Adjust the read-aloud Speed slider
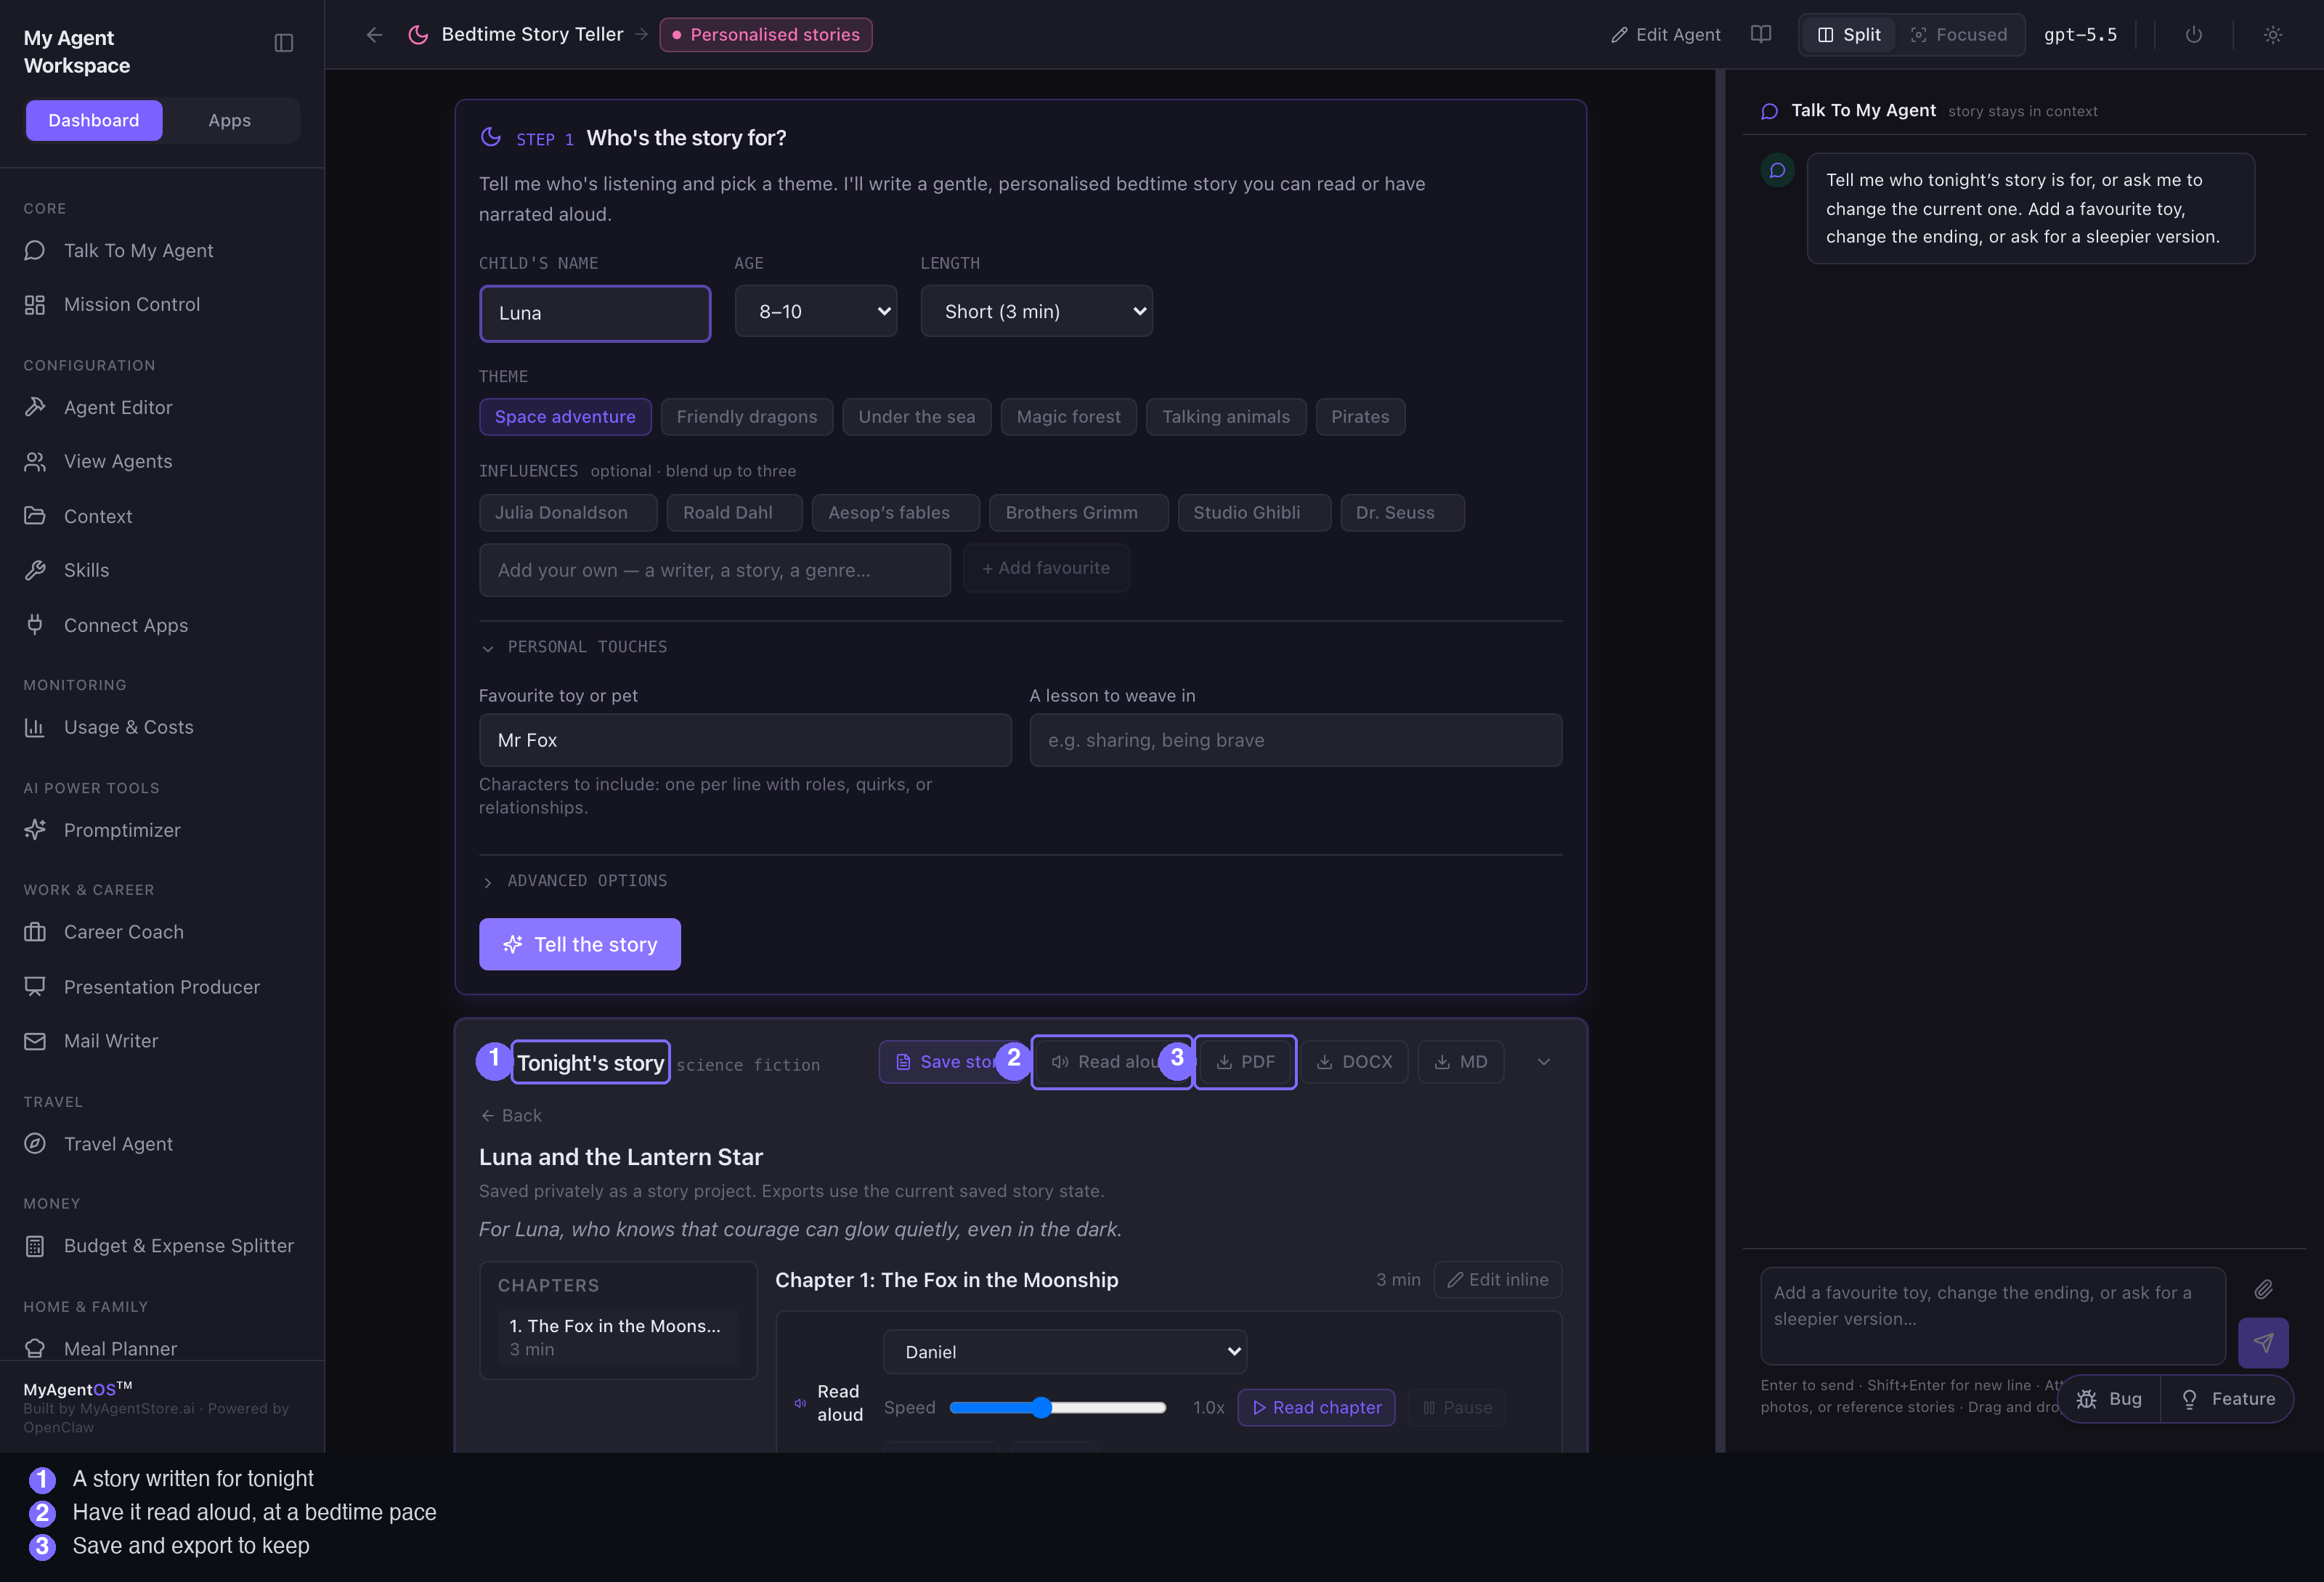The height and width of the screenshot is (1582, 2324). pyautogui.click(x=1057, y=1408)
